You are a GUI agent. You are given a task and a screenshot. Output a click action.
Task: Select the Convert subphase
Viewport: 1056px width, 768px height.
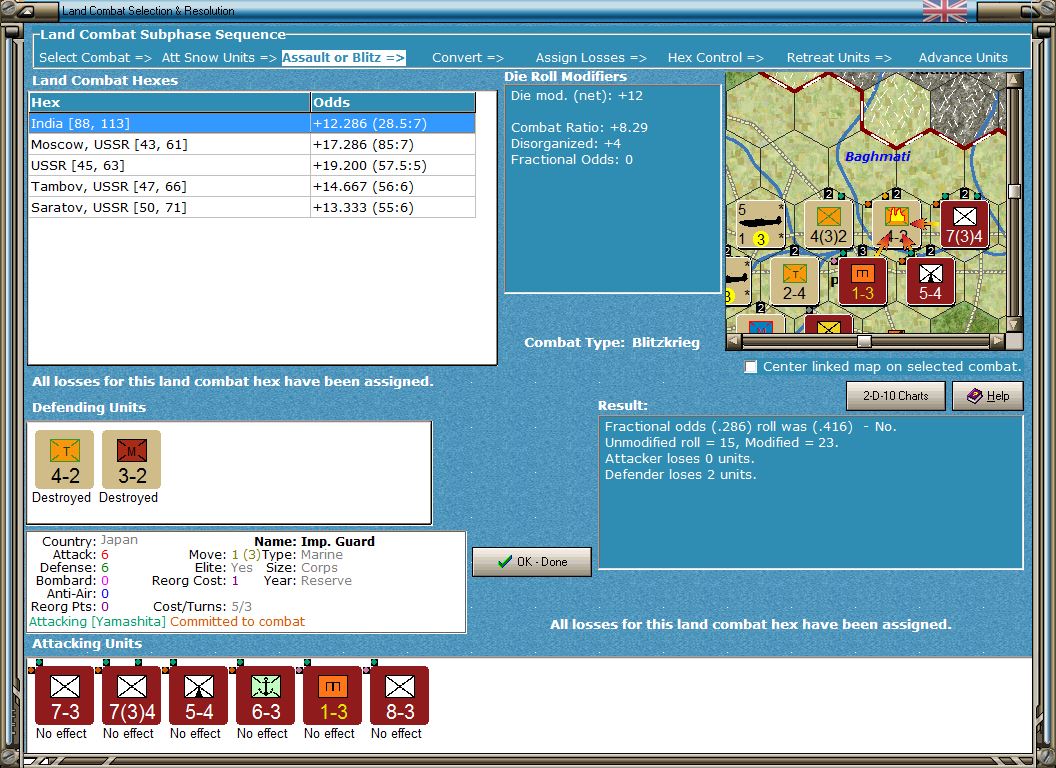tap(468, 58)
